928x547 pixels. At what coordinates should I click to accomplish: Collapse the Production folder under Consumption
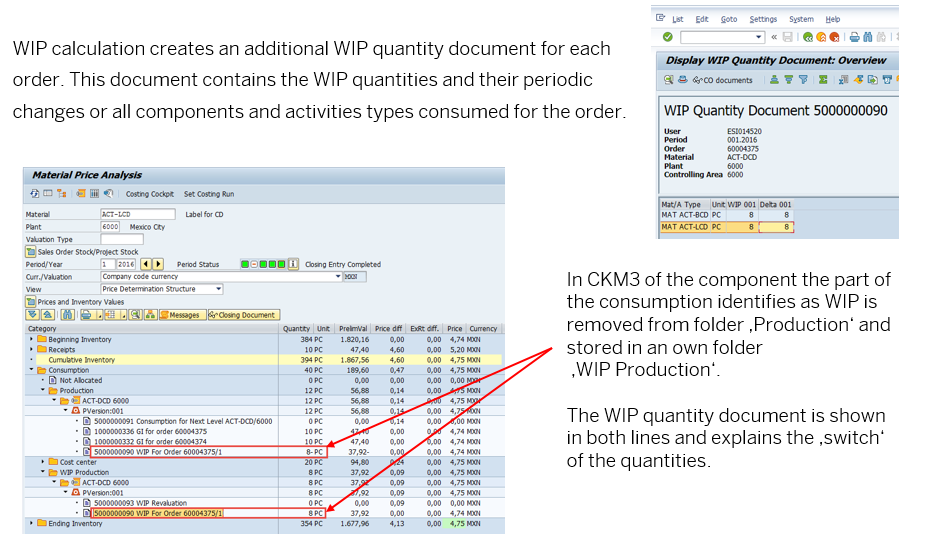tap(43, 390)
